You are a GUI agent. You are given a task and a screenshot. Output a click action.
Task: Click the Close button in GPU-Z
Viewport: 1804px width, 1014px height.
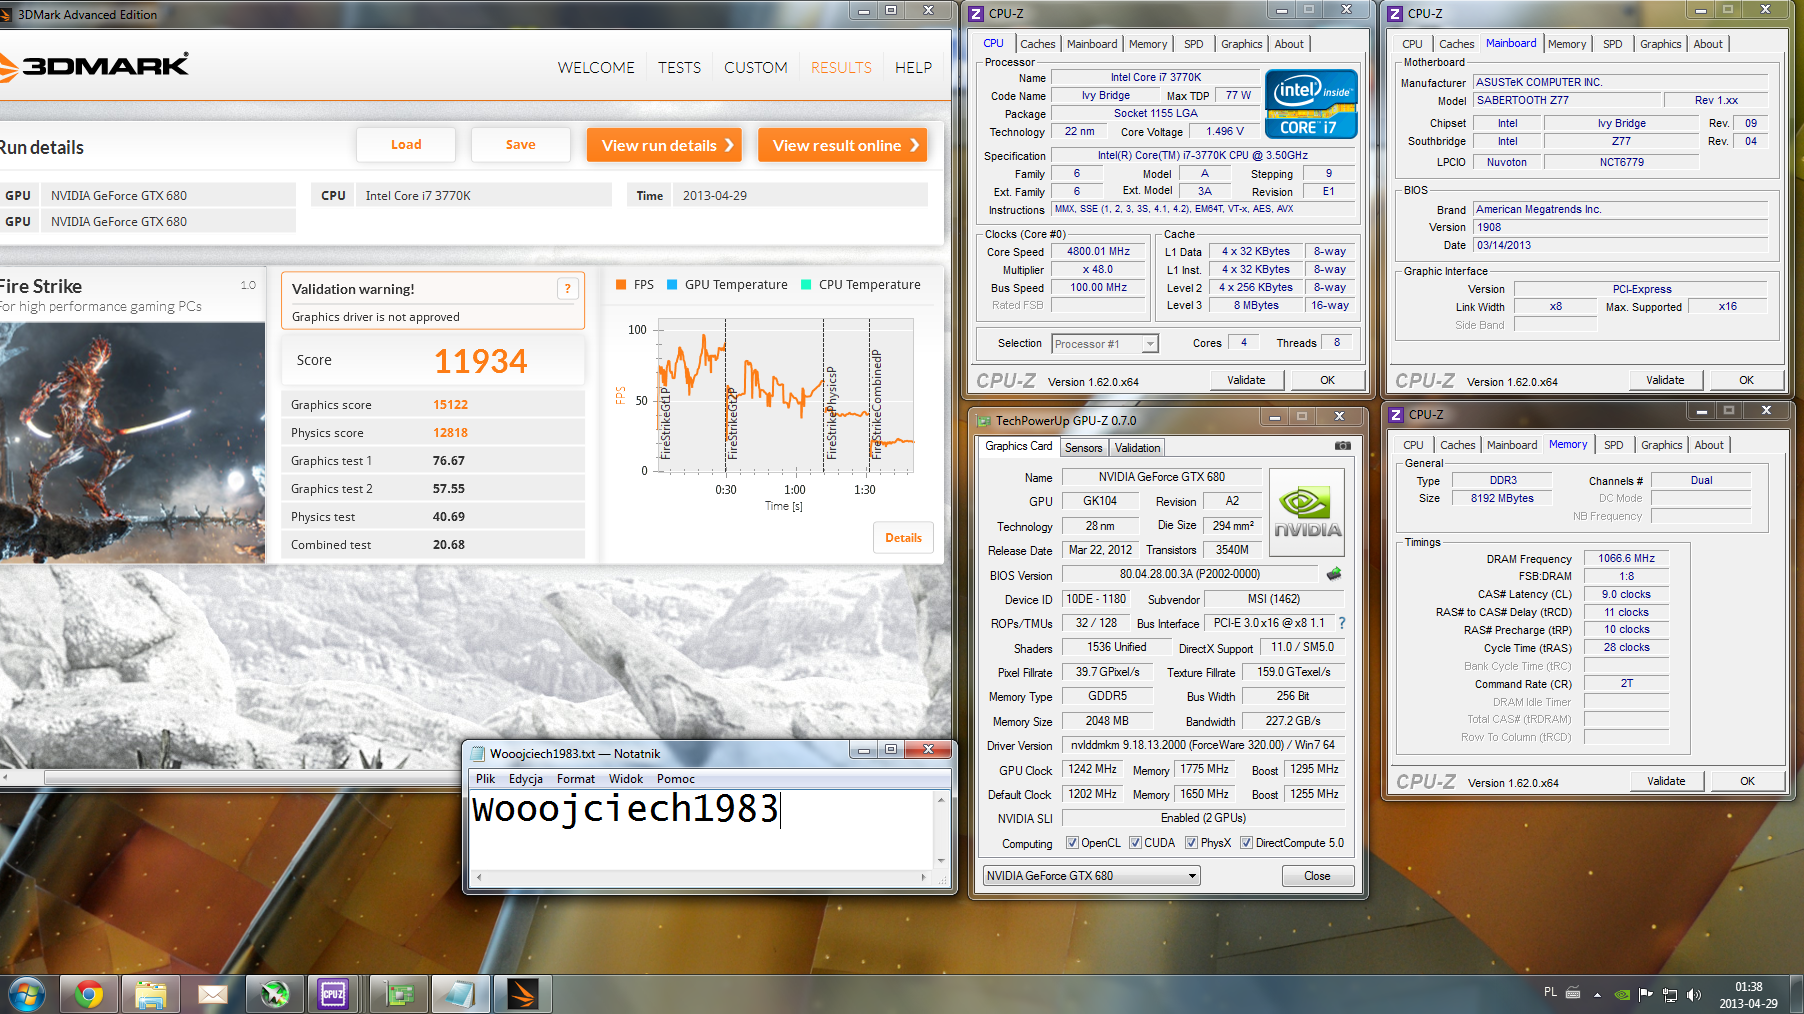click(x=1317, y=876)
